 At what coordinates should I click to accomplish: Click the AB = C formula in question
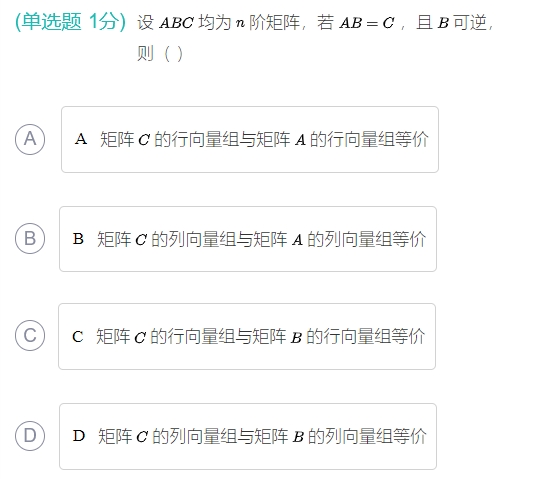click(367, 23)
